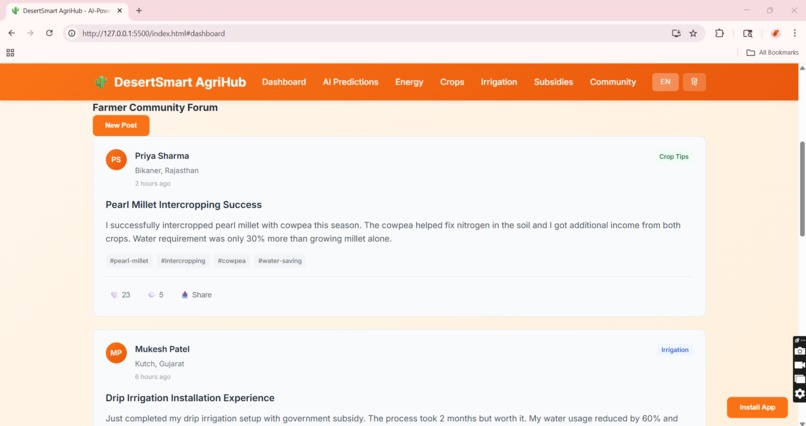The width and height of the screenshot is (806, 426).
Task: Open the browser side panel search icon
Action: [x=747, y=33]
